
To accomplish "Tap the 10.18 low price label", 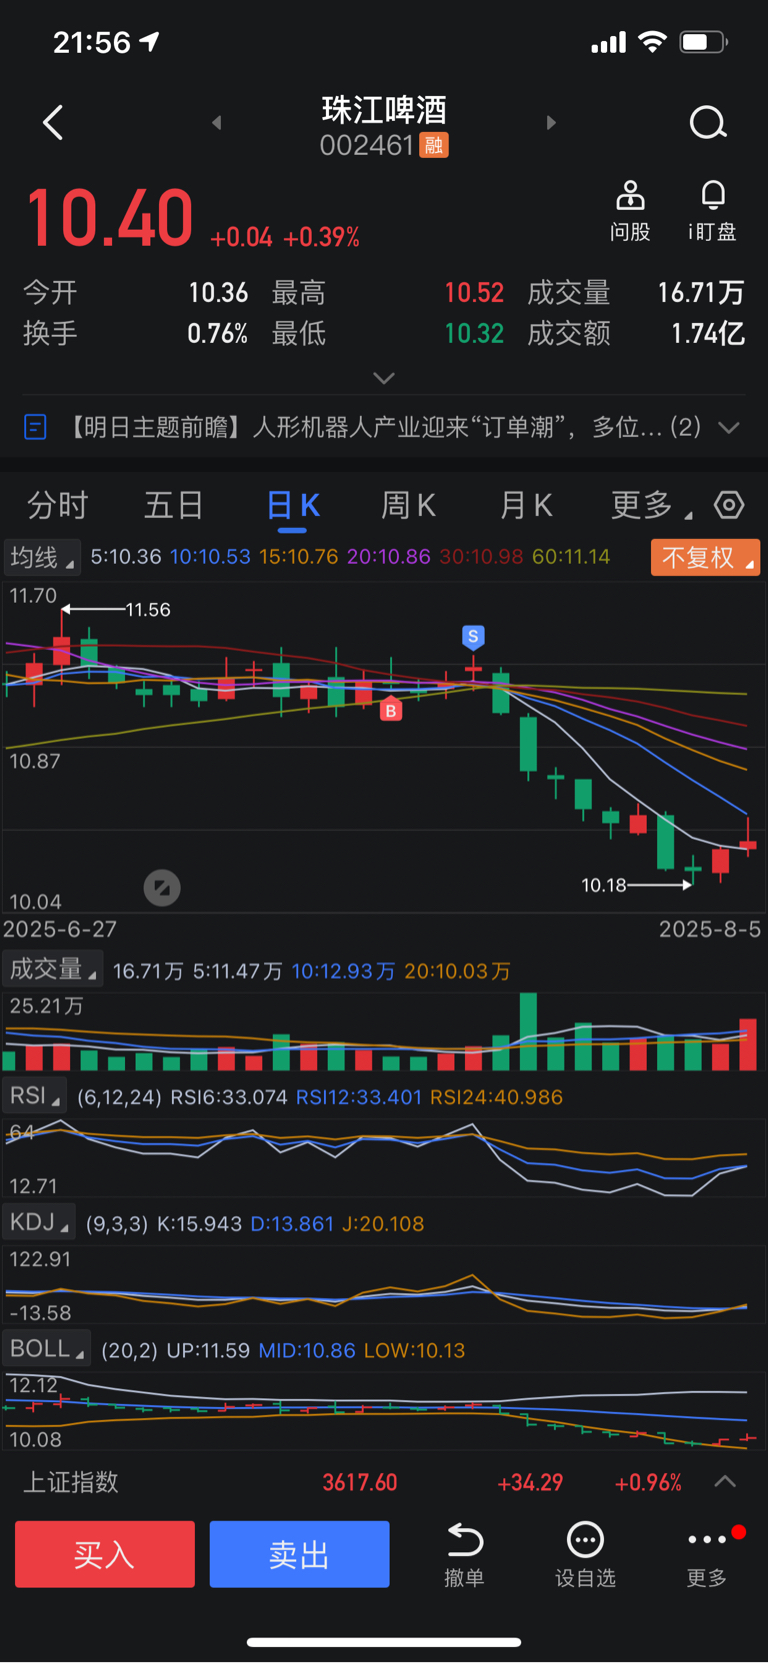I will tap(603, 885).
